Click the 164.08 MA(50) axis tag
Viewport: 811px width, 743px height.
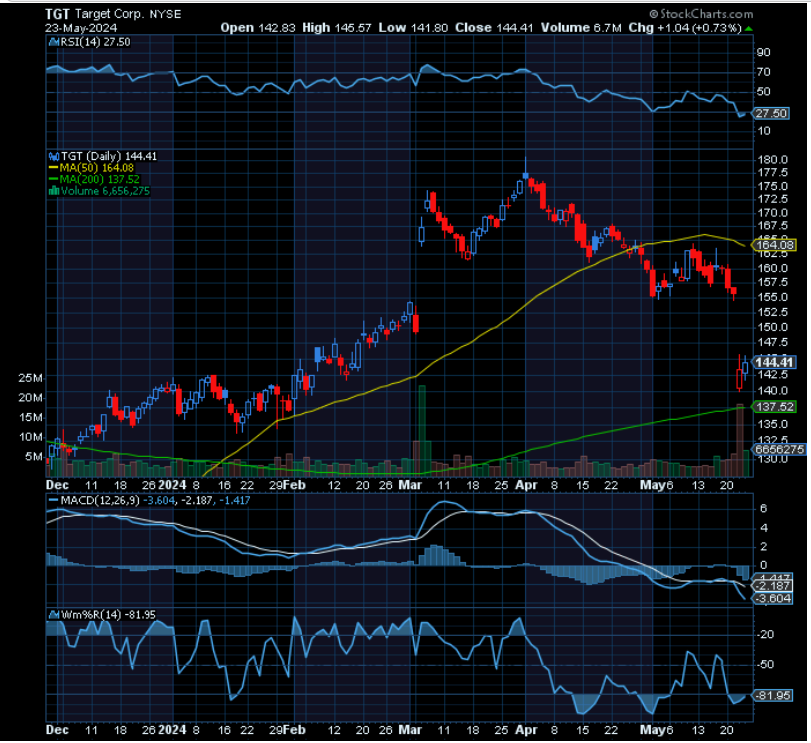tap(775, 243)
